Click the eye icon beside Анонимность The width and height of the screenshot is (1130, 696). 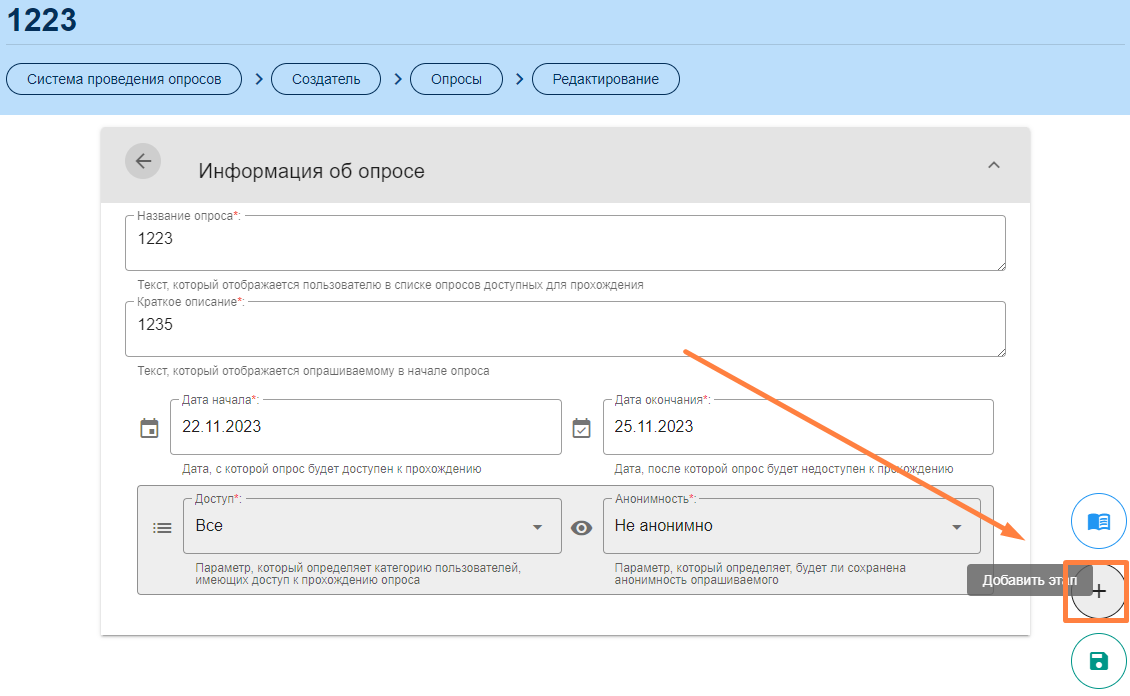[x=581, y=527]
